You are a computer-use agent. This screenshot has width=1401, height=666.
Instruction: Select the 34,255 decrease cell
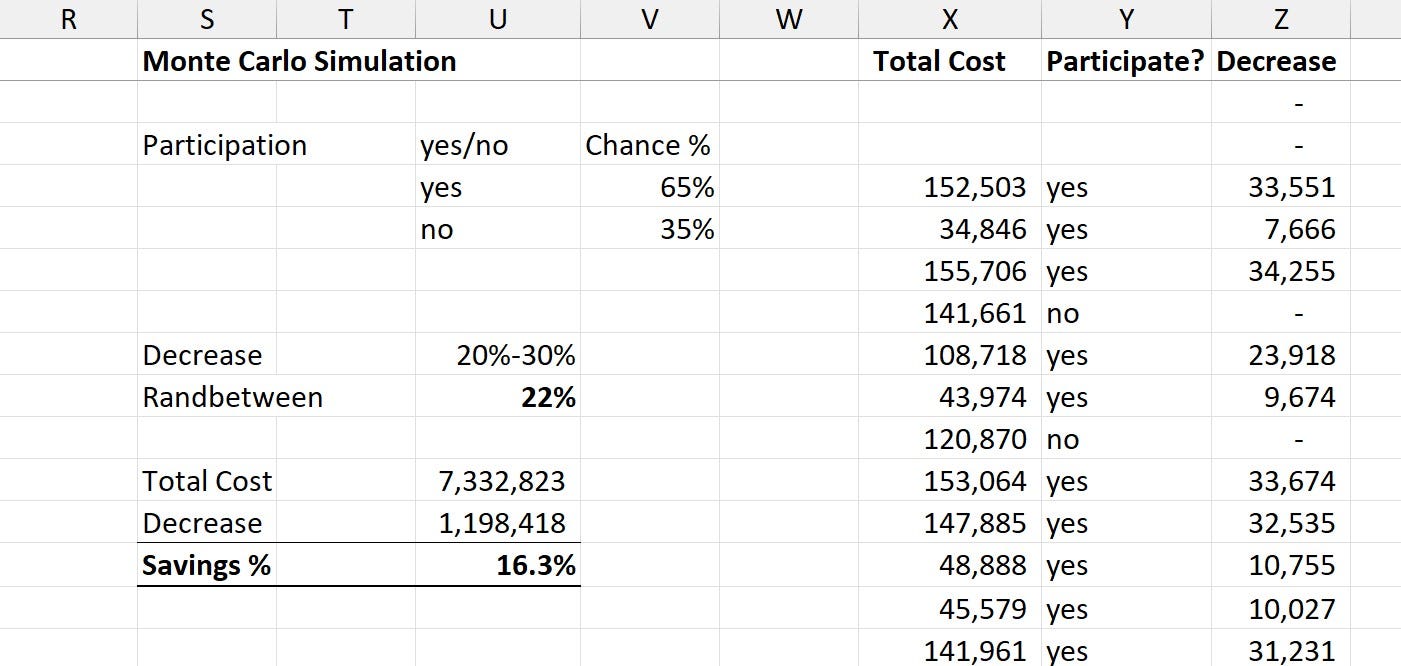pos(1280,271)
